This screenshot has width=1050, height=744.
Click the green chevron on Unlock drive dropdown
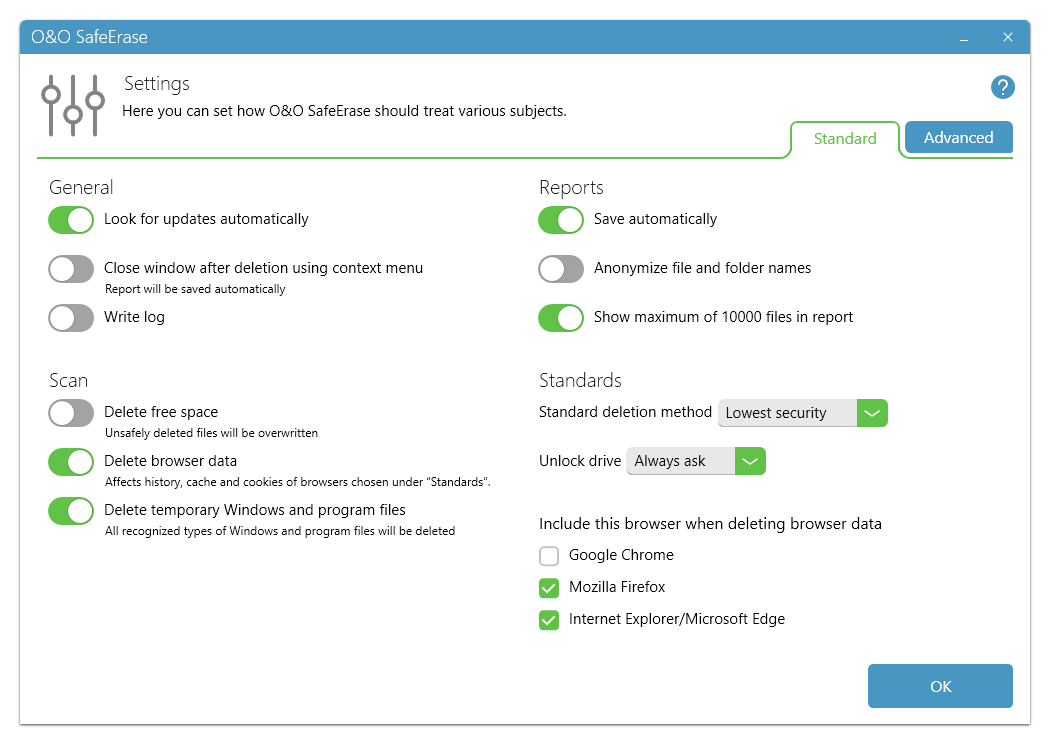(x=751, y=461)
